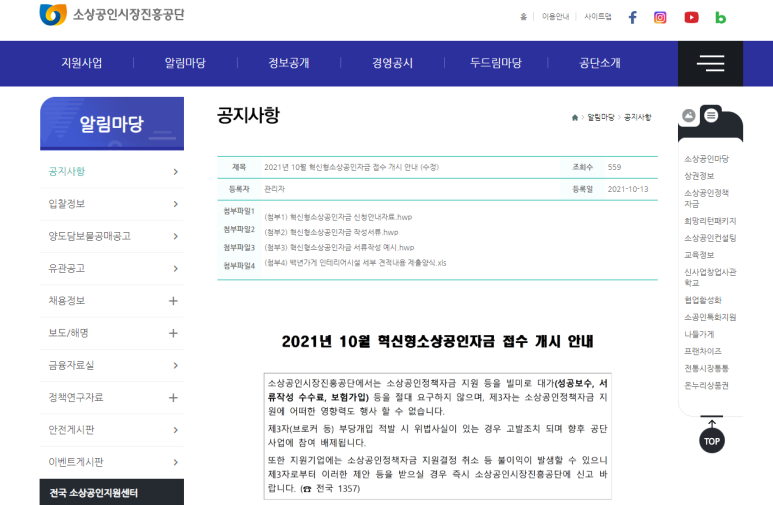The image size is (773, 505).
Task: Click chevron next to 이벤트게시판
Action: click(x=176, y=462)
